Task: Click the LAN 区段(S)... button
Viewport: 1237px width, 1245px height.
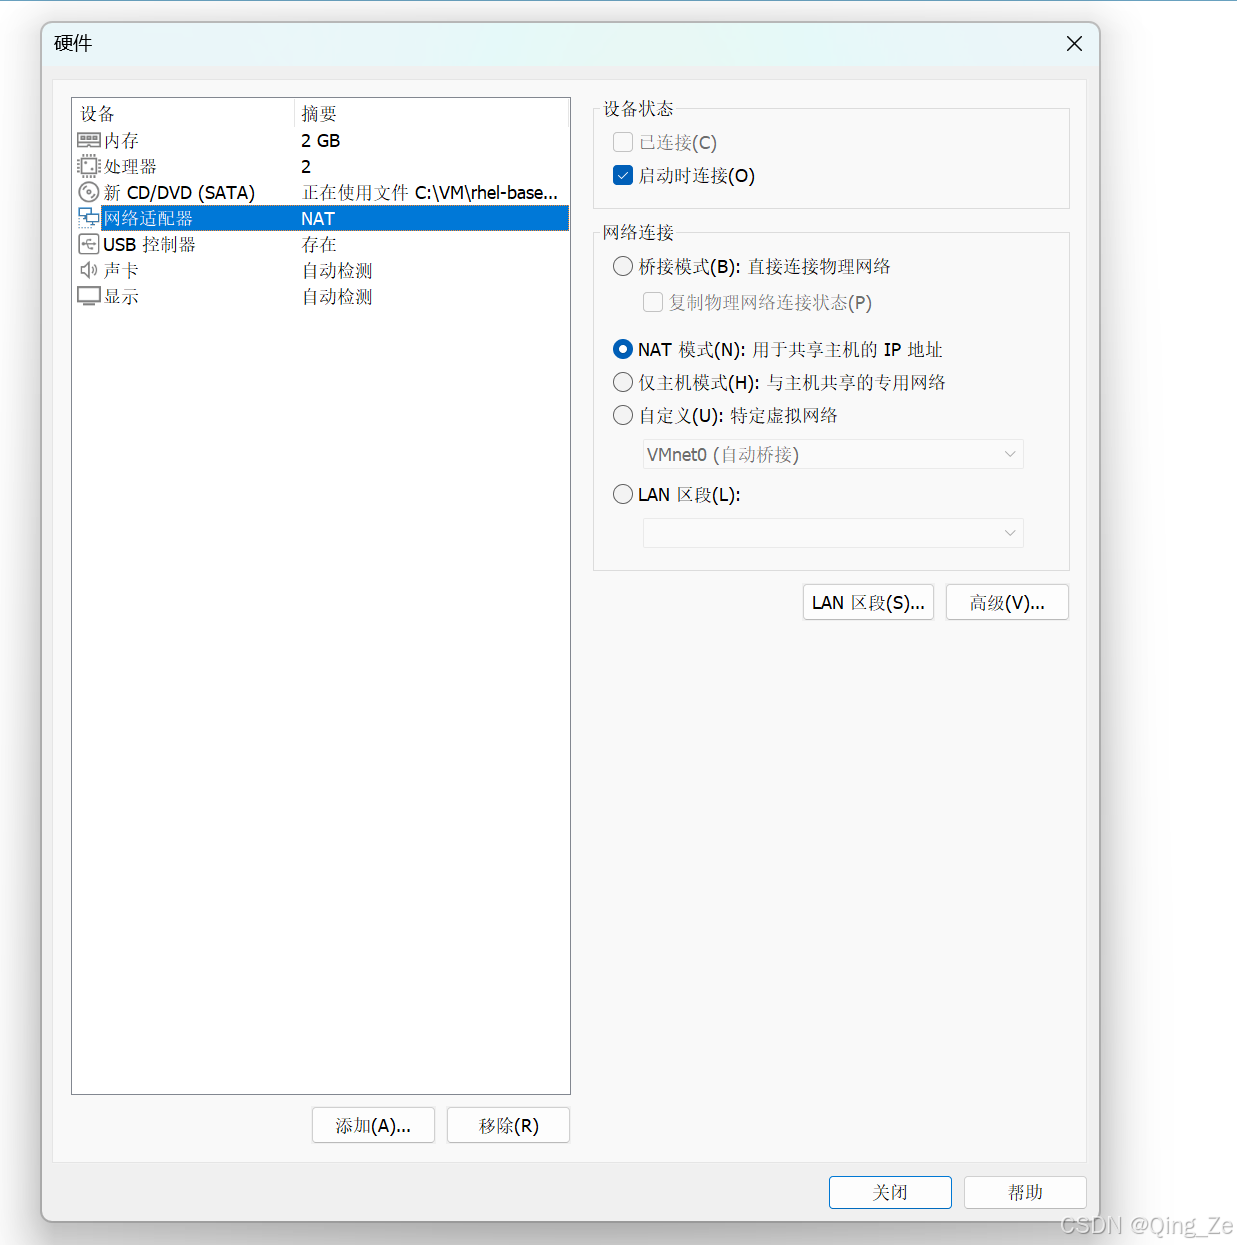Action: [868, 602]
